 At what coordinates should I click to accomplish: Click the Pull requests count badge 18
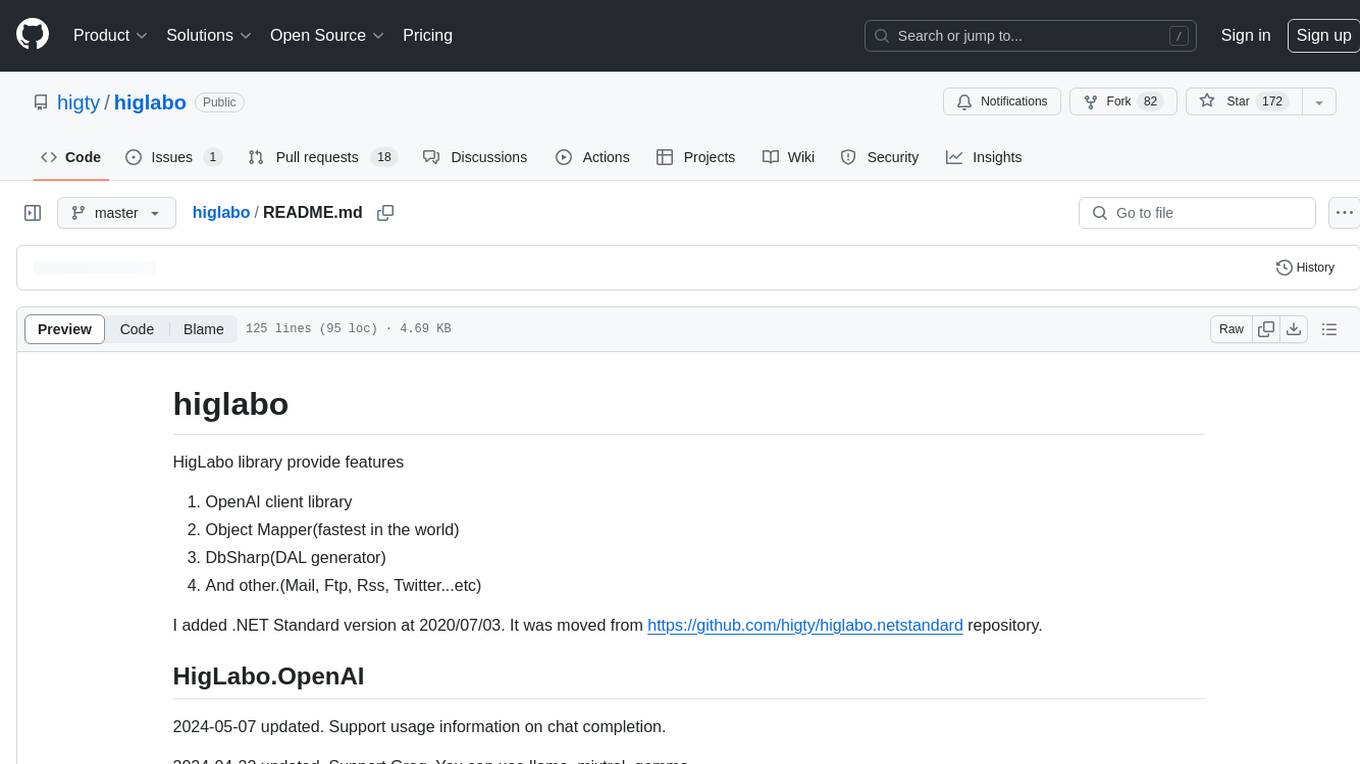tap(383, 157)
